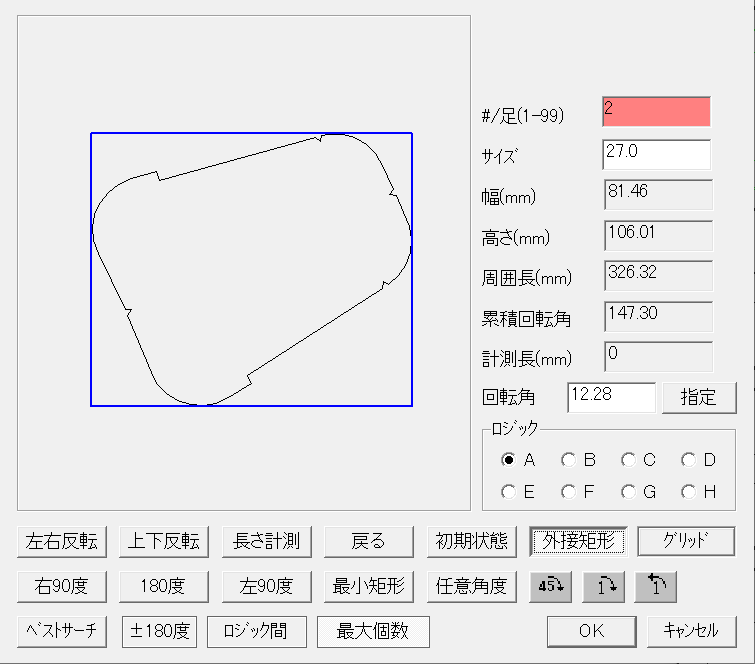This screenshot has width=755, height=664.
Task: Click the 左右反転 button
Action: (62, 542)
